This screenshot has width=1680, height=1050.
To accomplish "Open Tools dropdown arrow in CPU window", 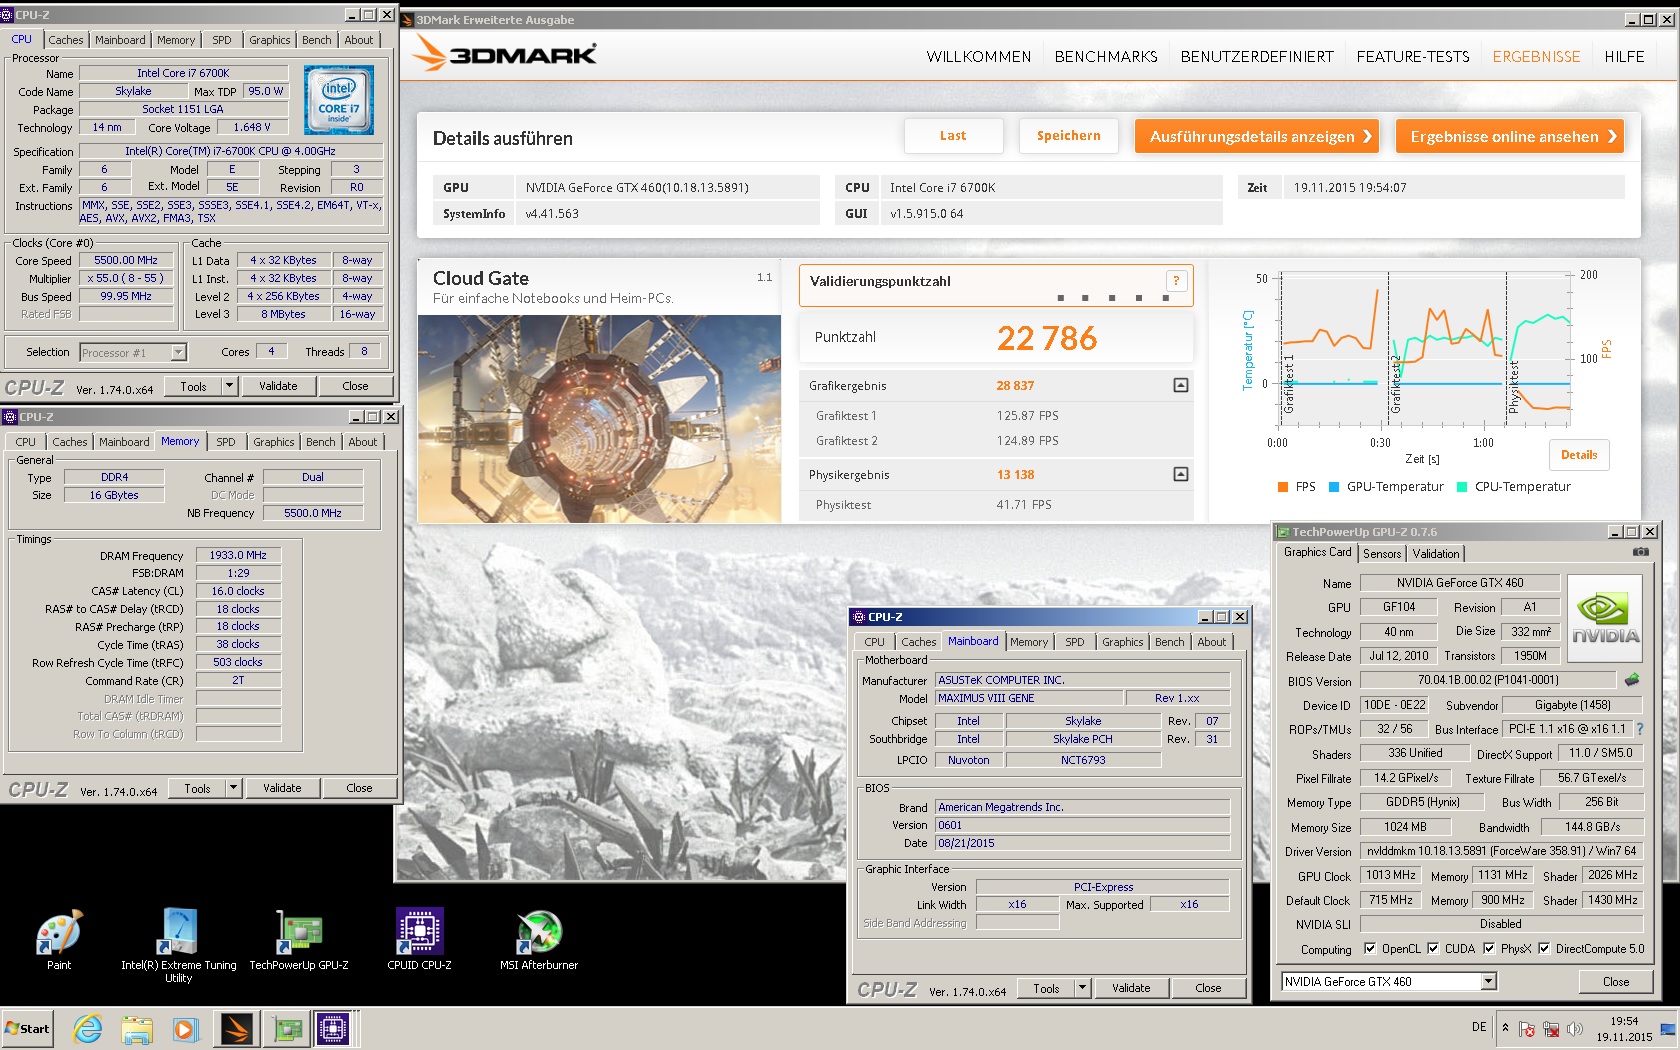I will (x=229, y=386).
